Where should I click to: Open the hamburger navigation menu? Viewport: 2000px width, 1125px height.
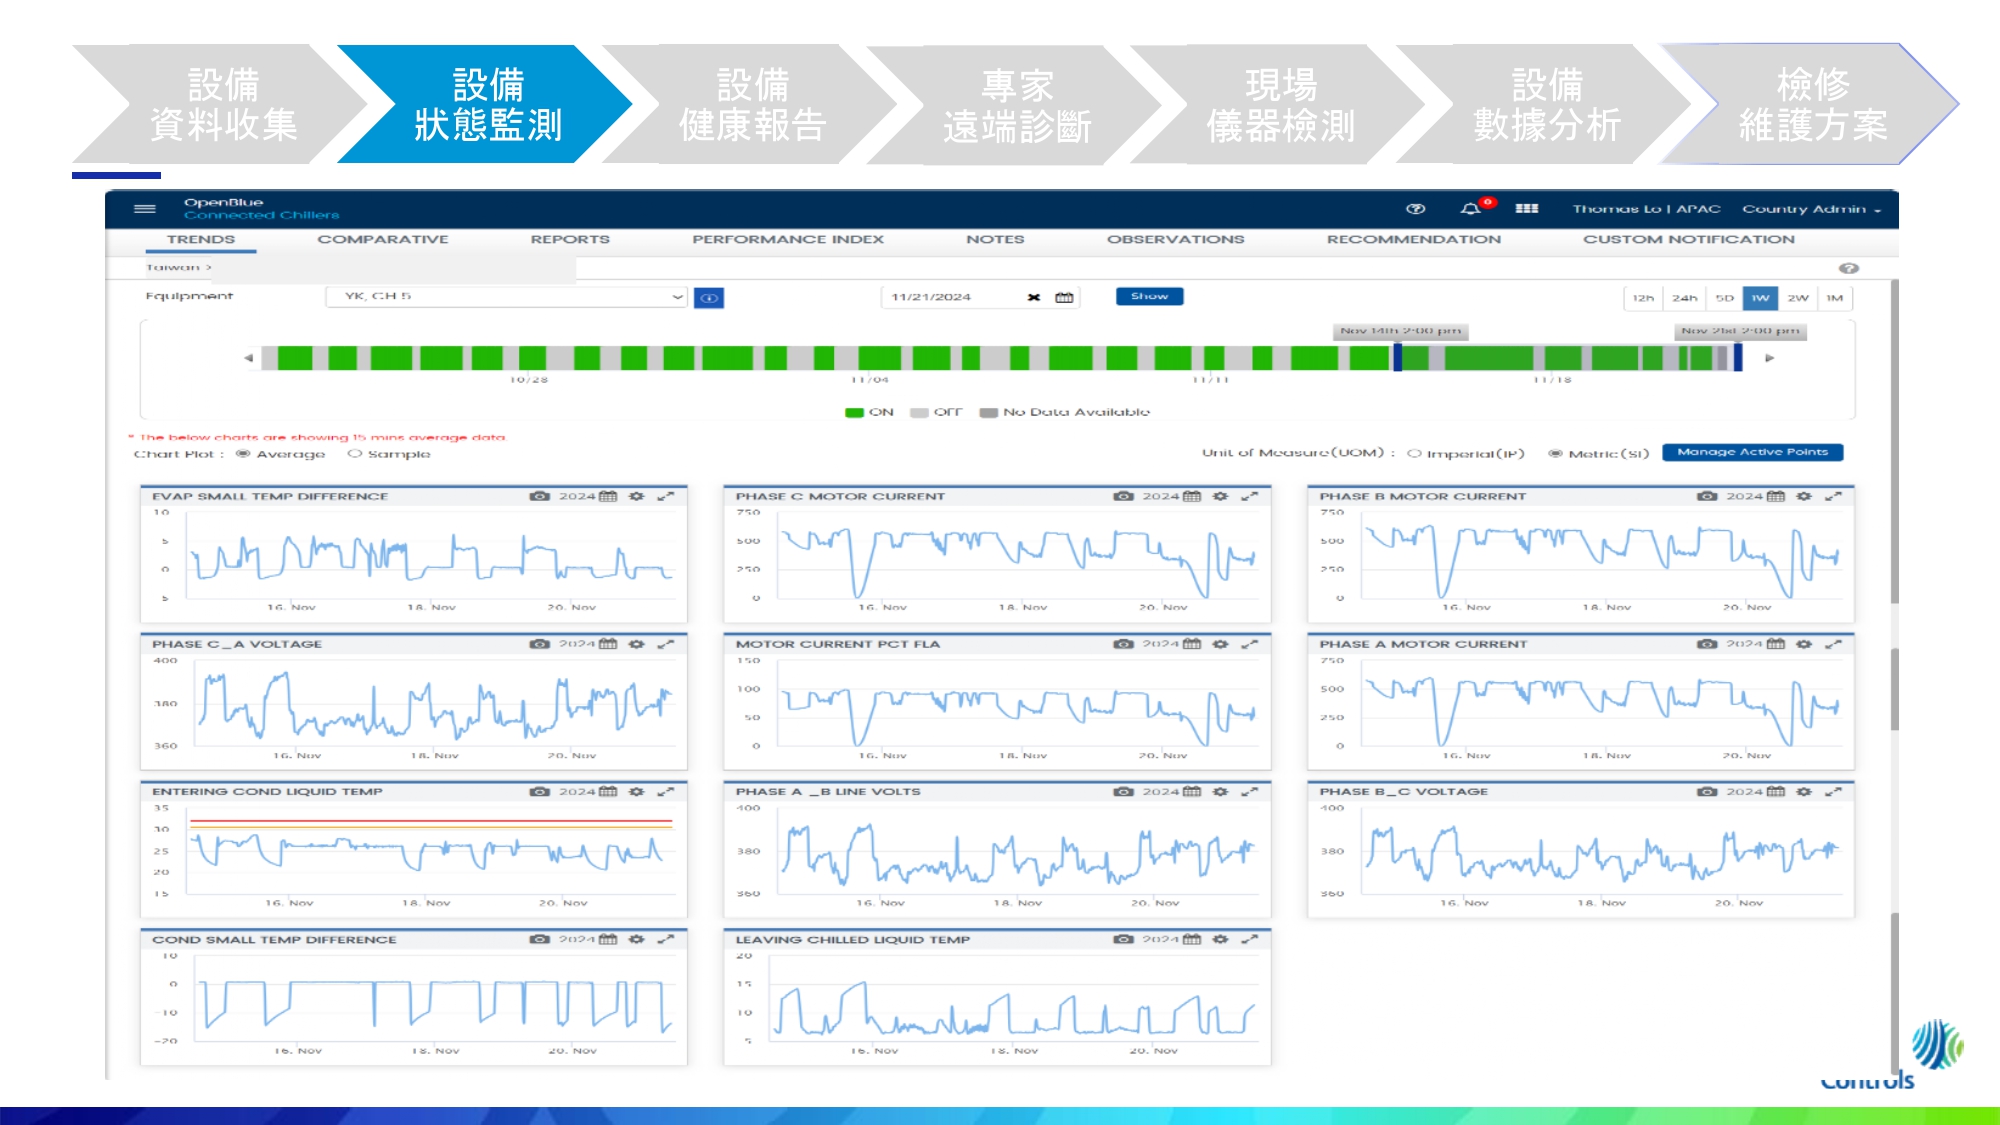[145, 209]
